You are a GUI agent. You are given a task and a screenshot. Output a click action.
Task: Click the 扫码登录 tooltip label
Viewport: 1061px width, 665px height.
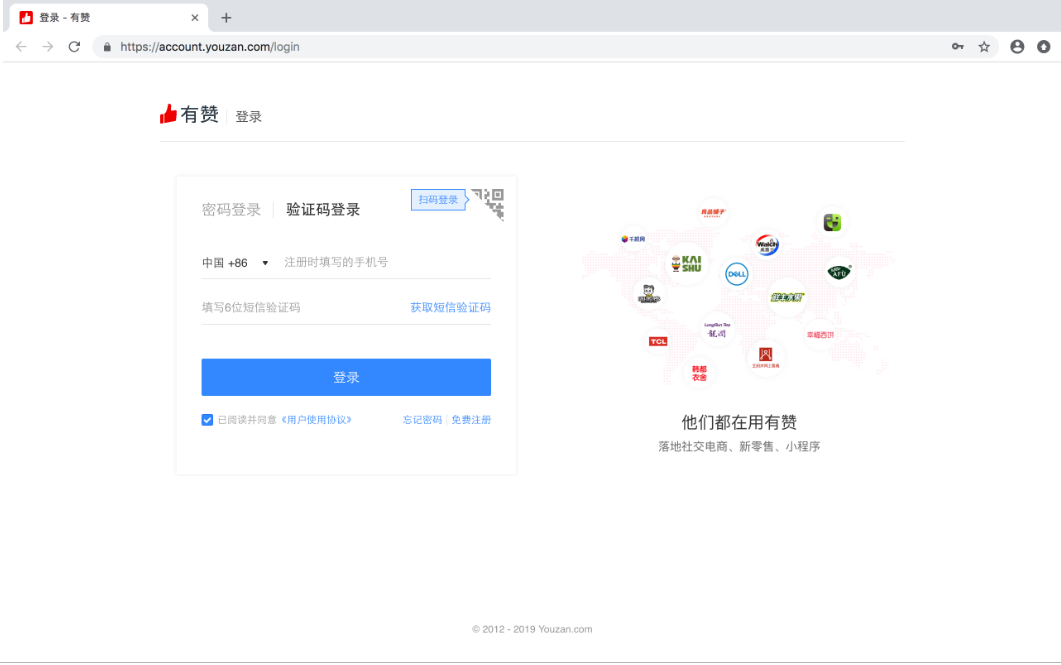[438, 200]
